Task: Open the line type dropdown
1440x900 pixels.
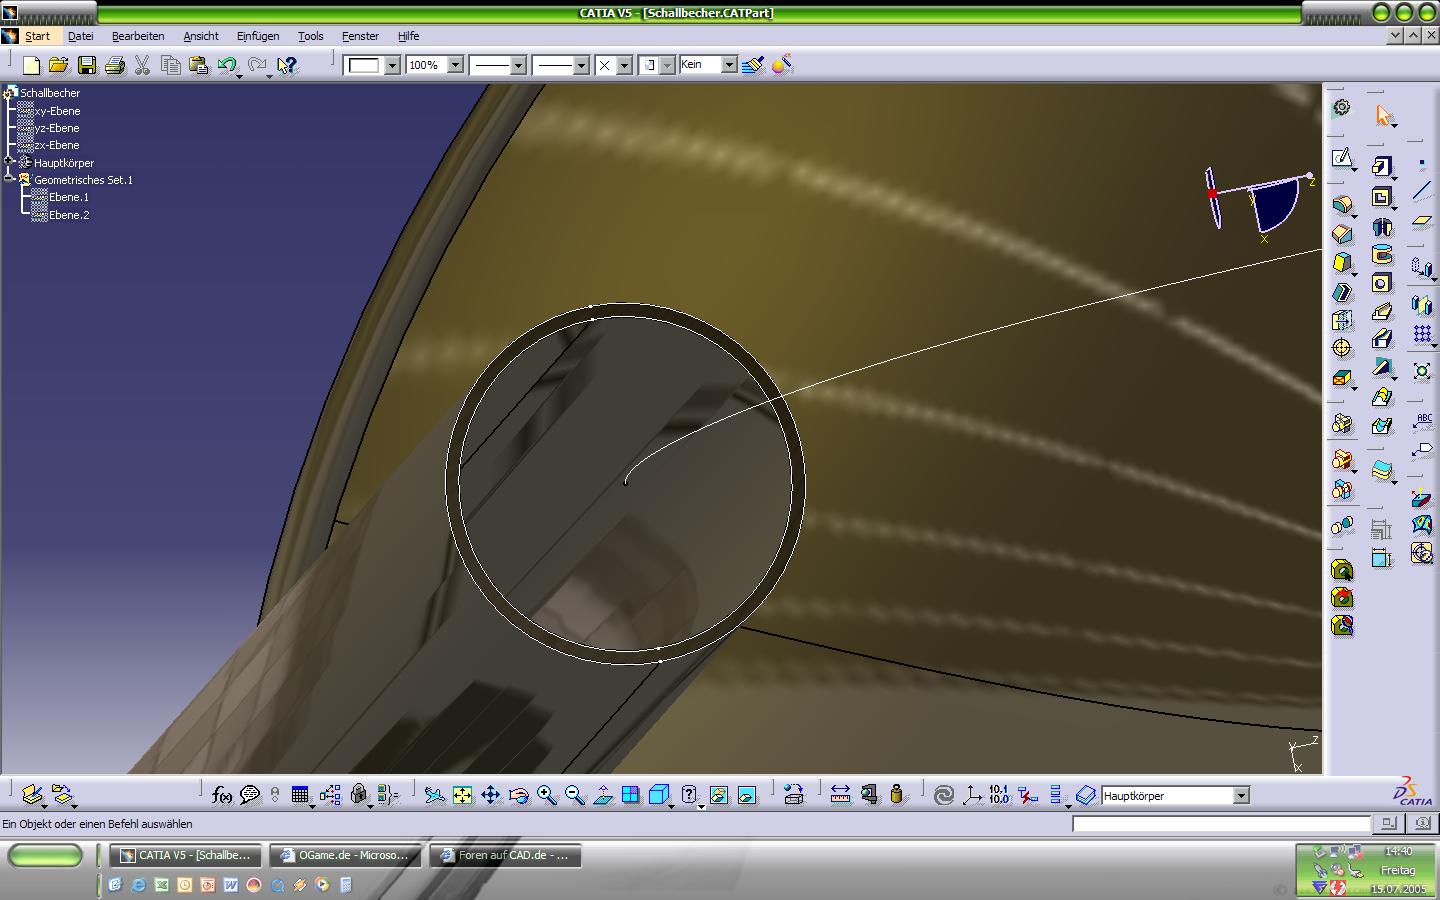Action: 581,65
